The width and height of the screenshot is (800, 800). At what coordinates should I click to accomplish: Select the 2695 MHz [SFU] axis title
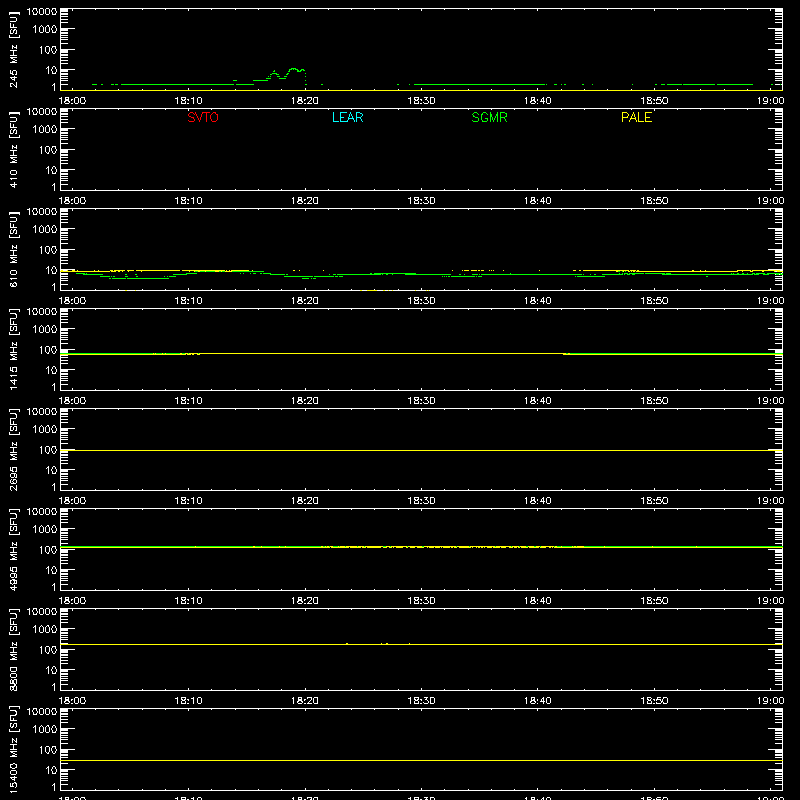tap(13, 449)
